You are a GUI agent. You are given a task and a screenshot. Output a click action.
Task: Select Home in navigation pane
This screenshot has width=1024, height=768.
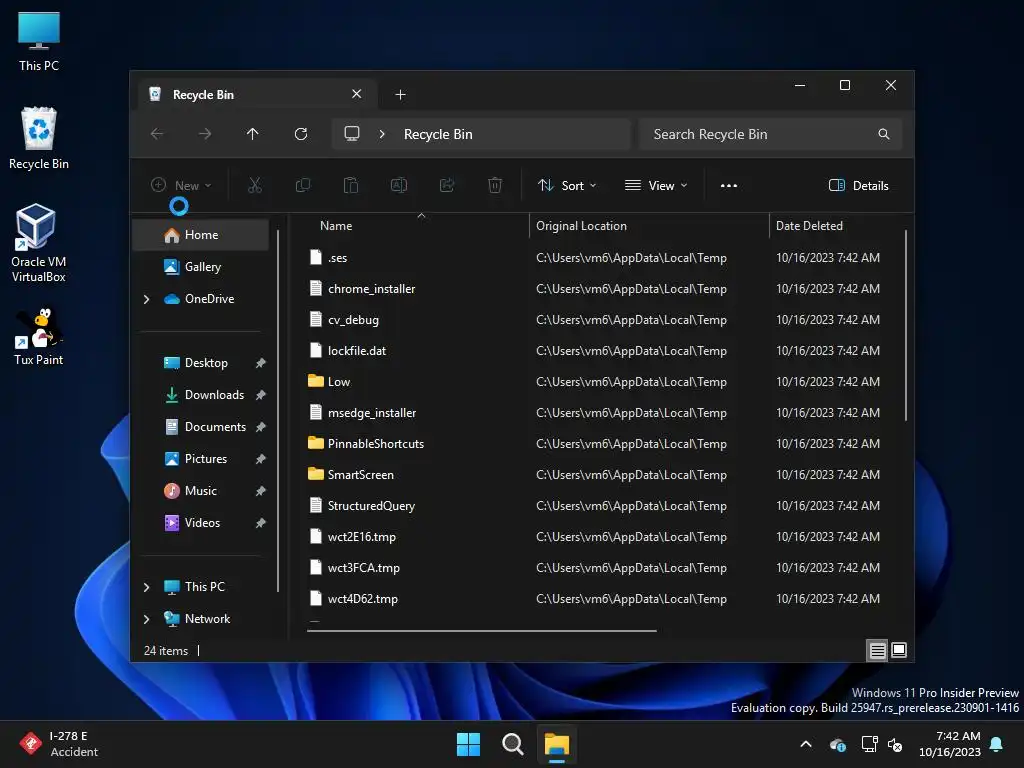[201, 235]
